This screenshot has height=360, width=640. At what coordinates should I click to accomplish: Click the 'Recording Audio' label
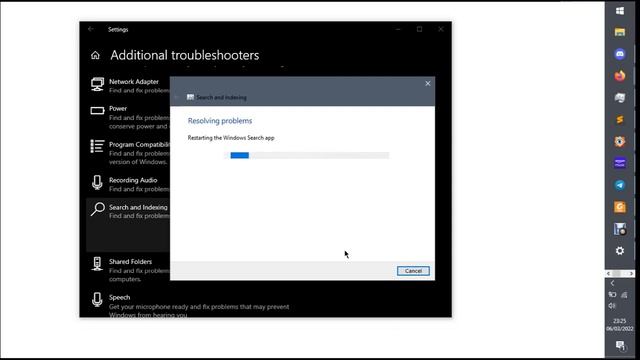133,180
